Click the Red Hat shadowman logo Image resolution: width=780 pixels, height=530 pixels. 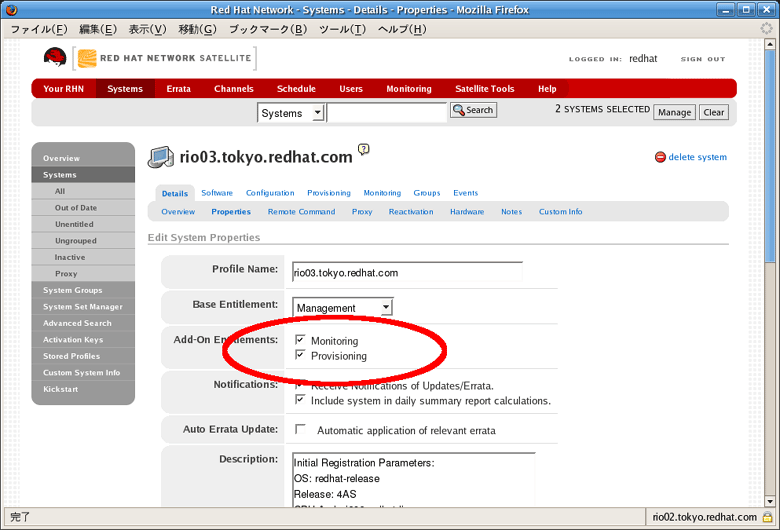click(x=55, y=57)
